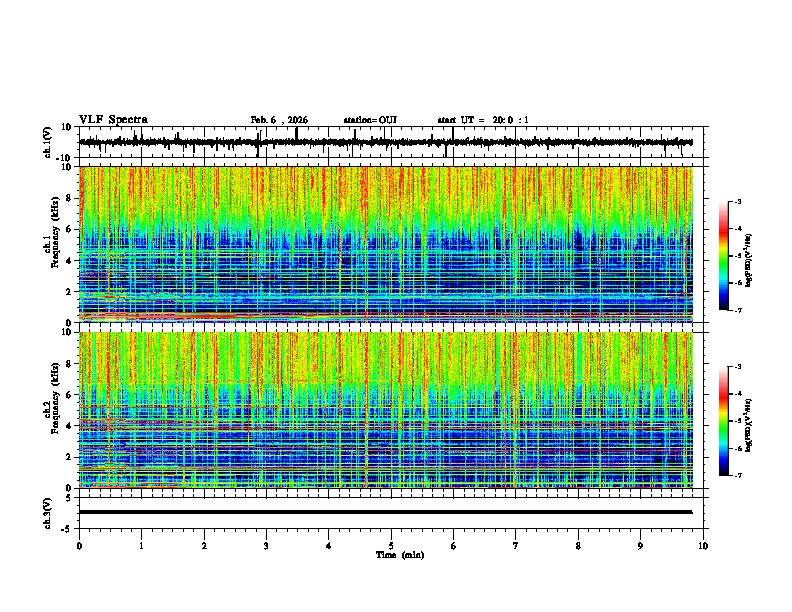Click the "-3" tick on ch.1 colorbar

738,202
